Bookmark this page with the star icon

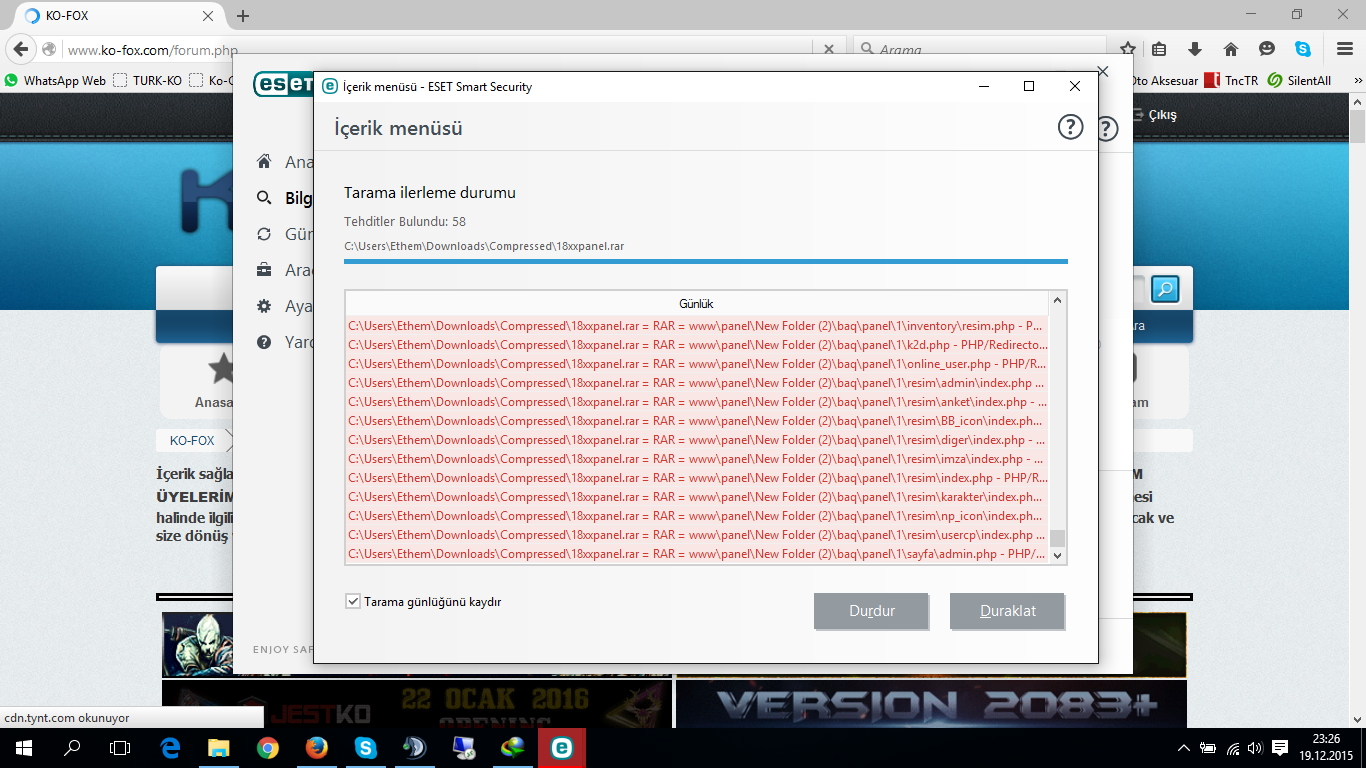1127,49
